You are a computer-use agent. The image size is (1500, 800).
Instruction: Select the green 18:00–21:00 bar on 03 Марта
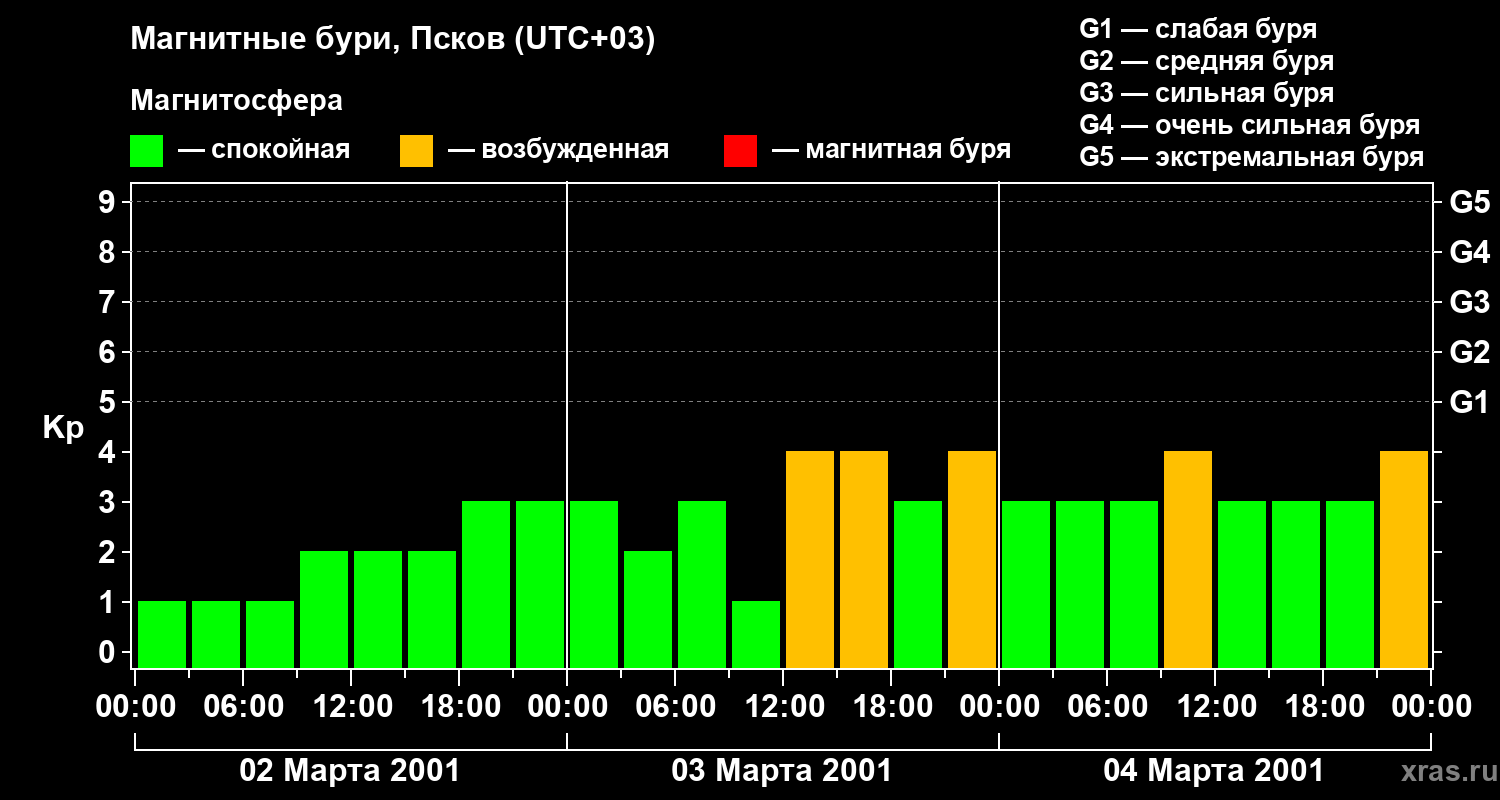pyautogui.click(x=918, y=584)
